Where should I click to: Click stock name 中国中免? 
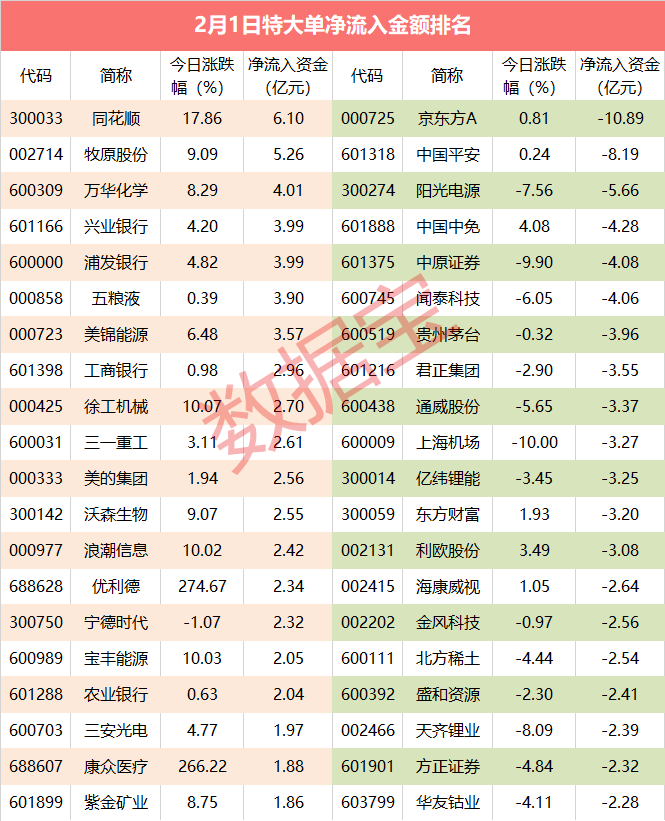[448, 227]
